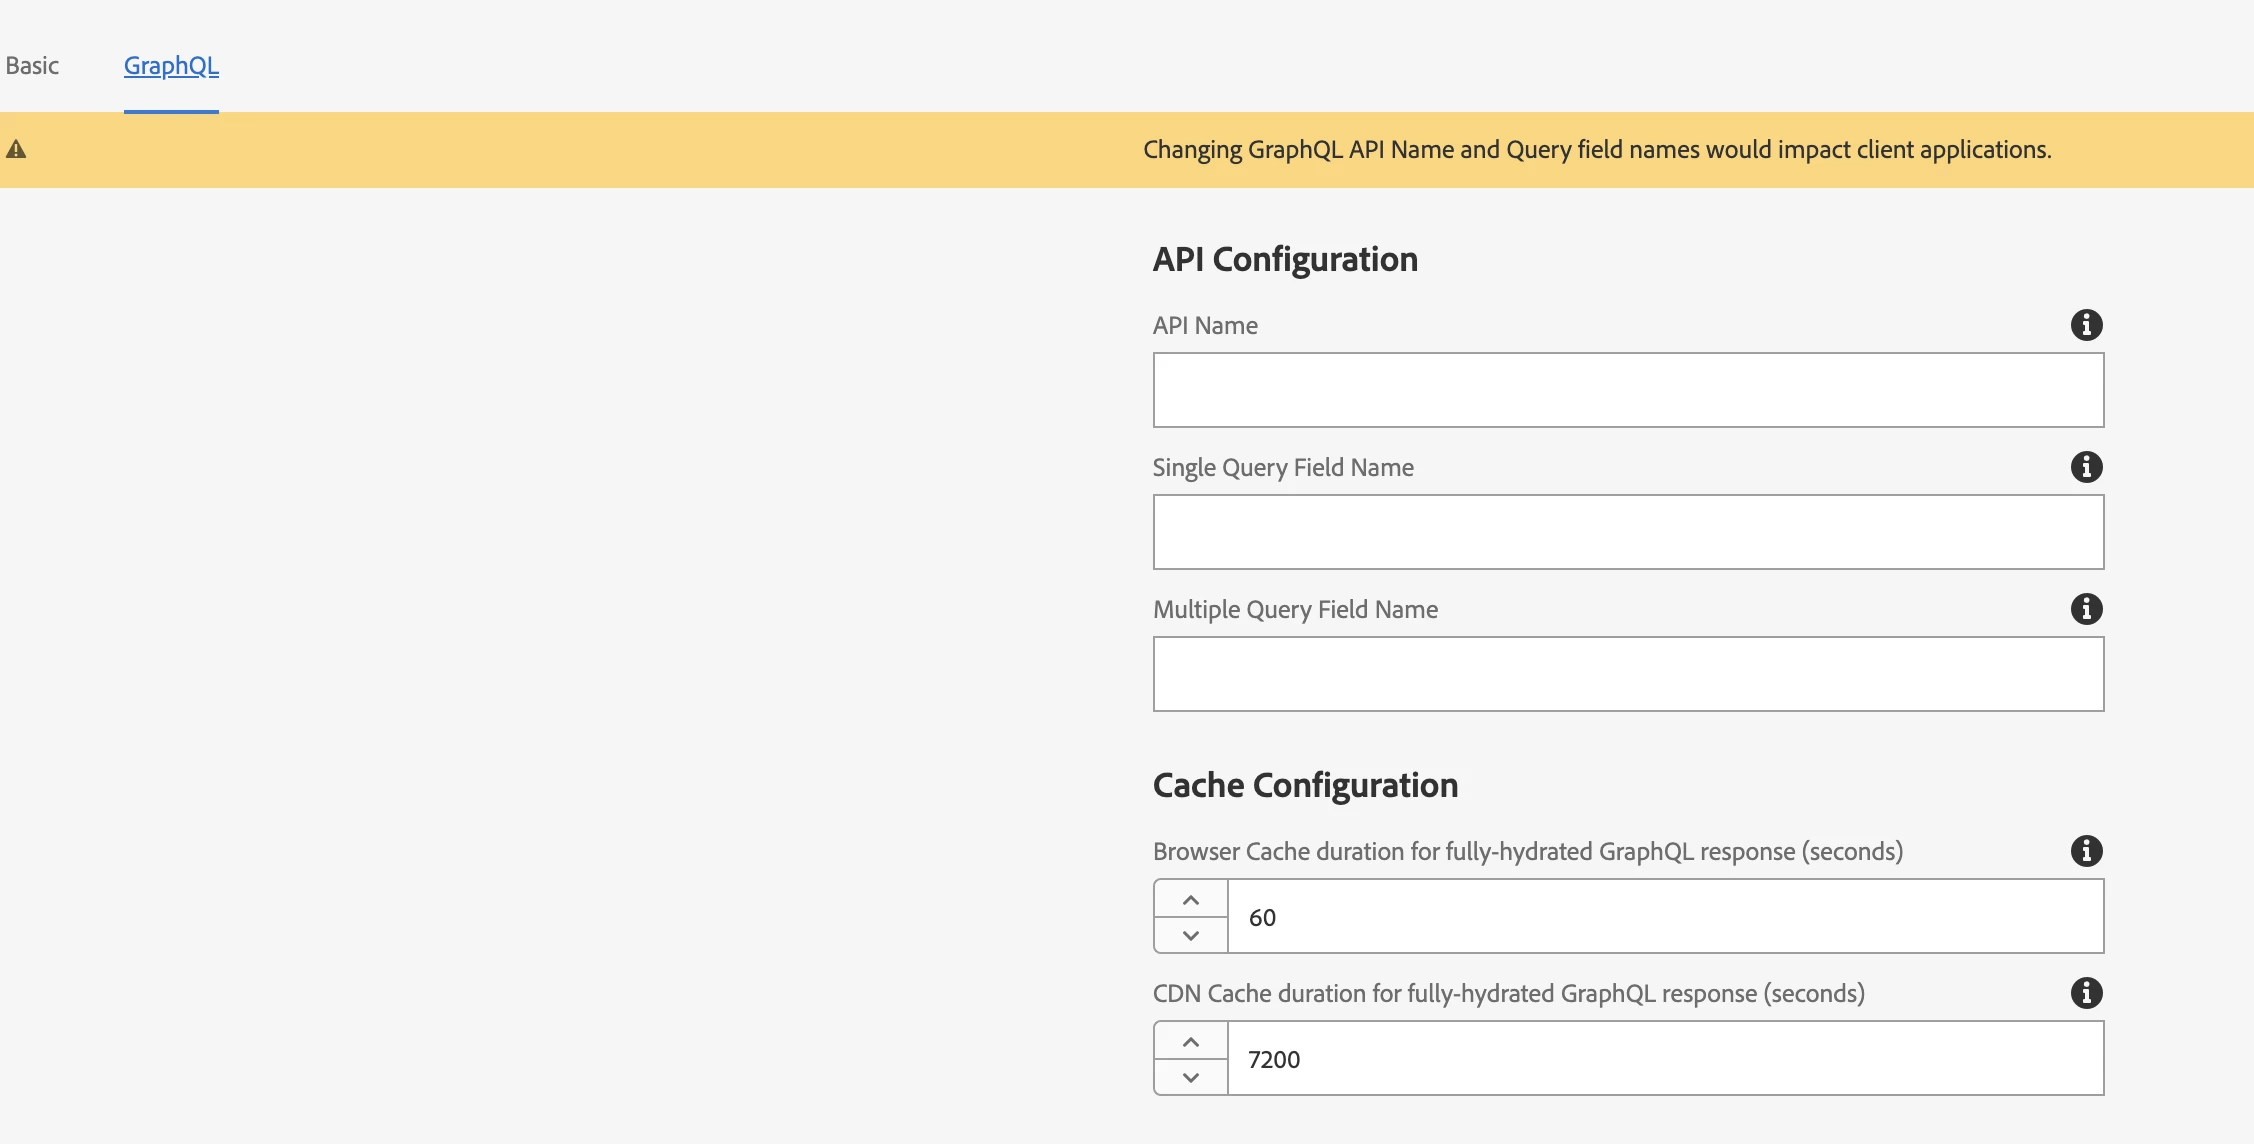This screenshot has width=2254, height=1144.
Task: Increase CDN Cache duration with up arrow
Action: 1190,1041
